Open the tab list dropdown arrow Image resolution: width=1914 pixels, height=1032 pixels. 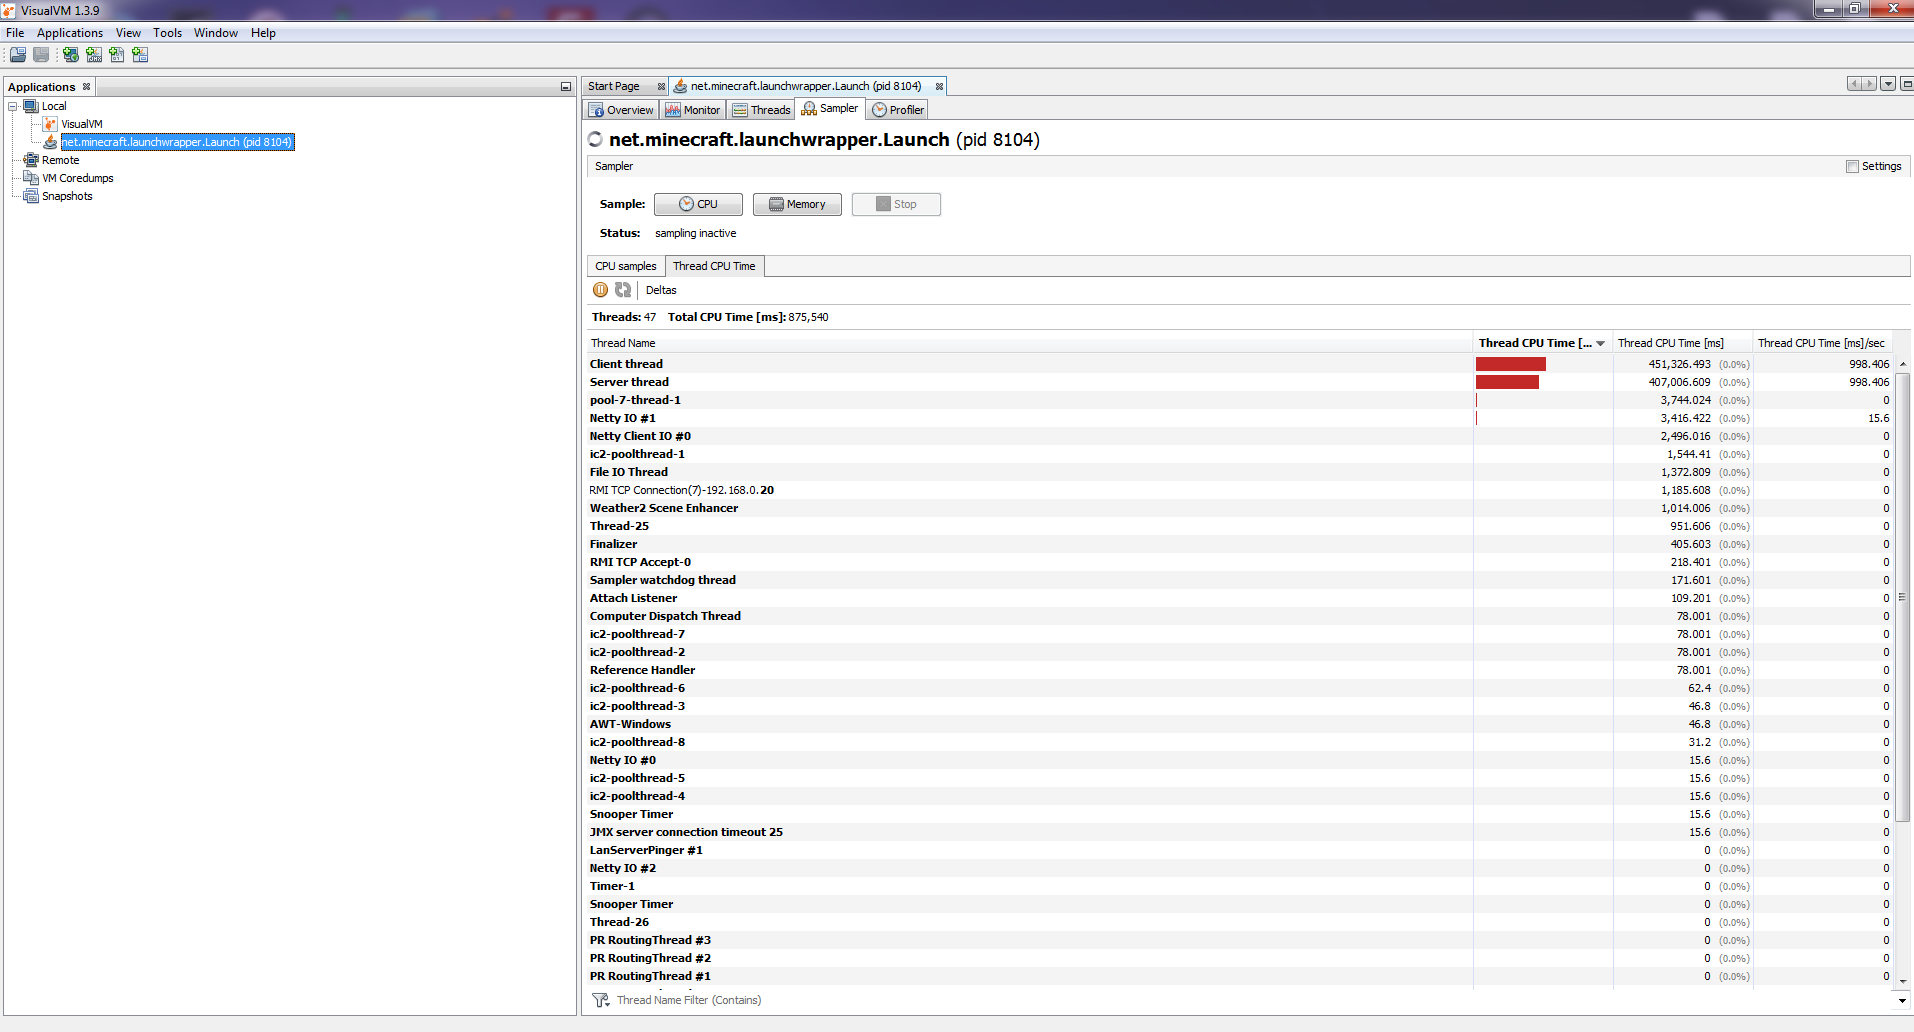pyautogui.click(x=1888, y=84)
